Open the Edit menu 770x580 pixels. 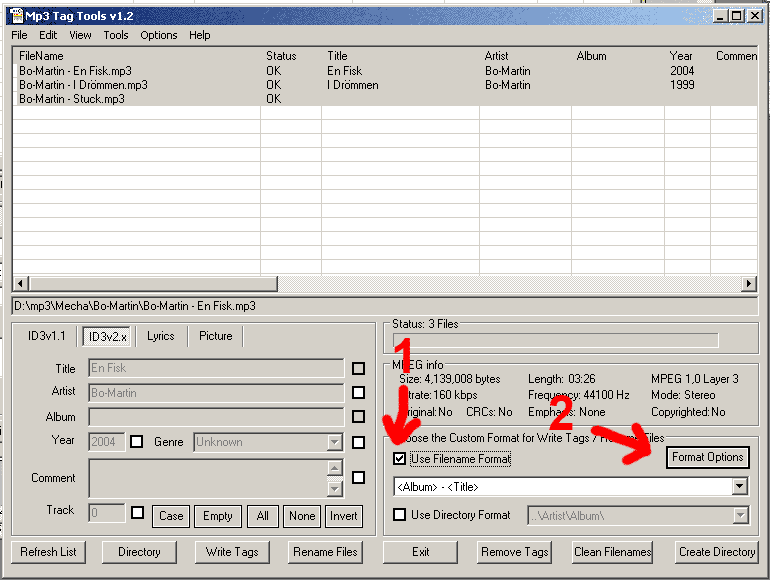click(x=48, y=35)
